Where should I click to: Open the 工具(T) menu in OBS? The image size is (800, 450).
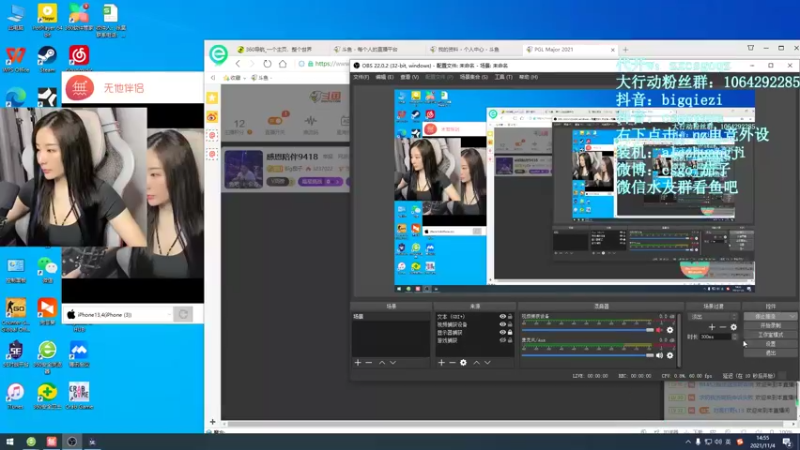503,77
